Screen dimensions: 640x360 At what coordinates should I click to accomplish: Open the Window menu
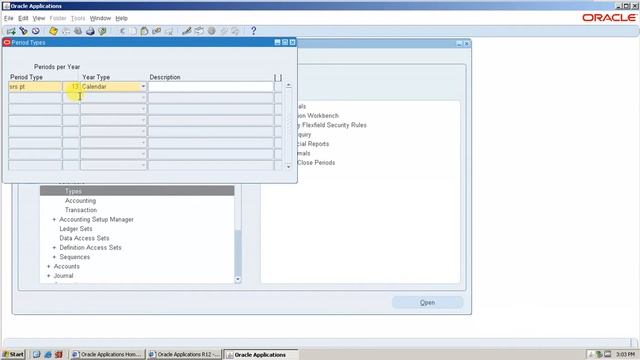[100, 18]
